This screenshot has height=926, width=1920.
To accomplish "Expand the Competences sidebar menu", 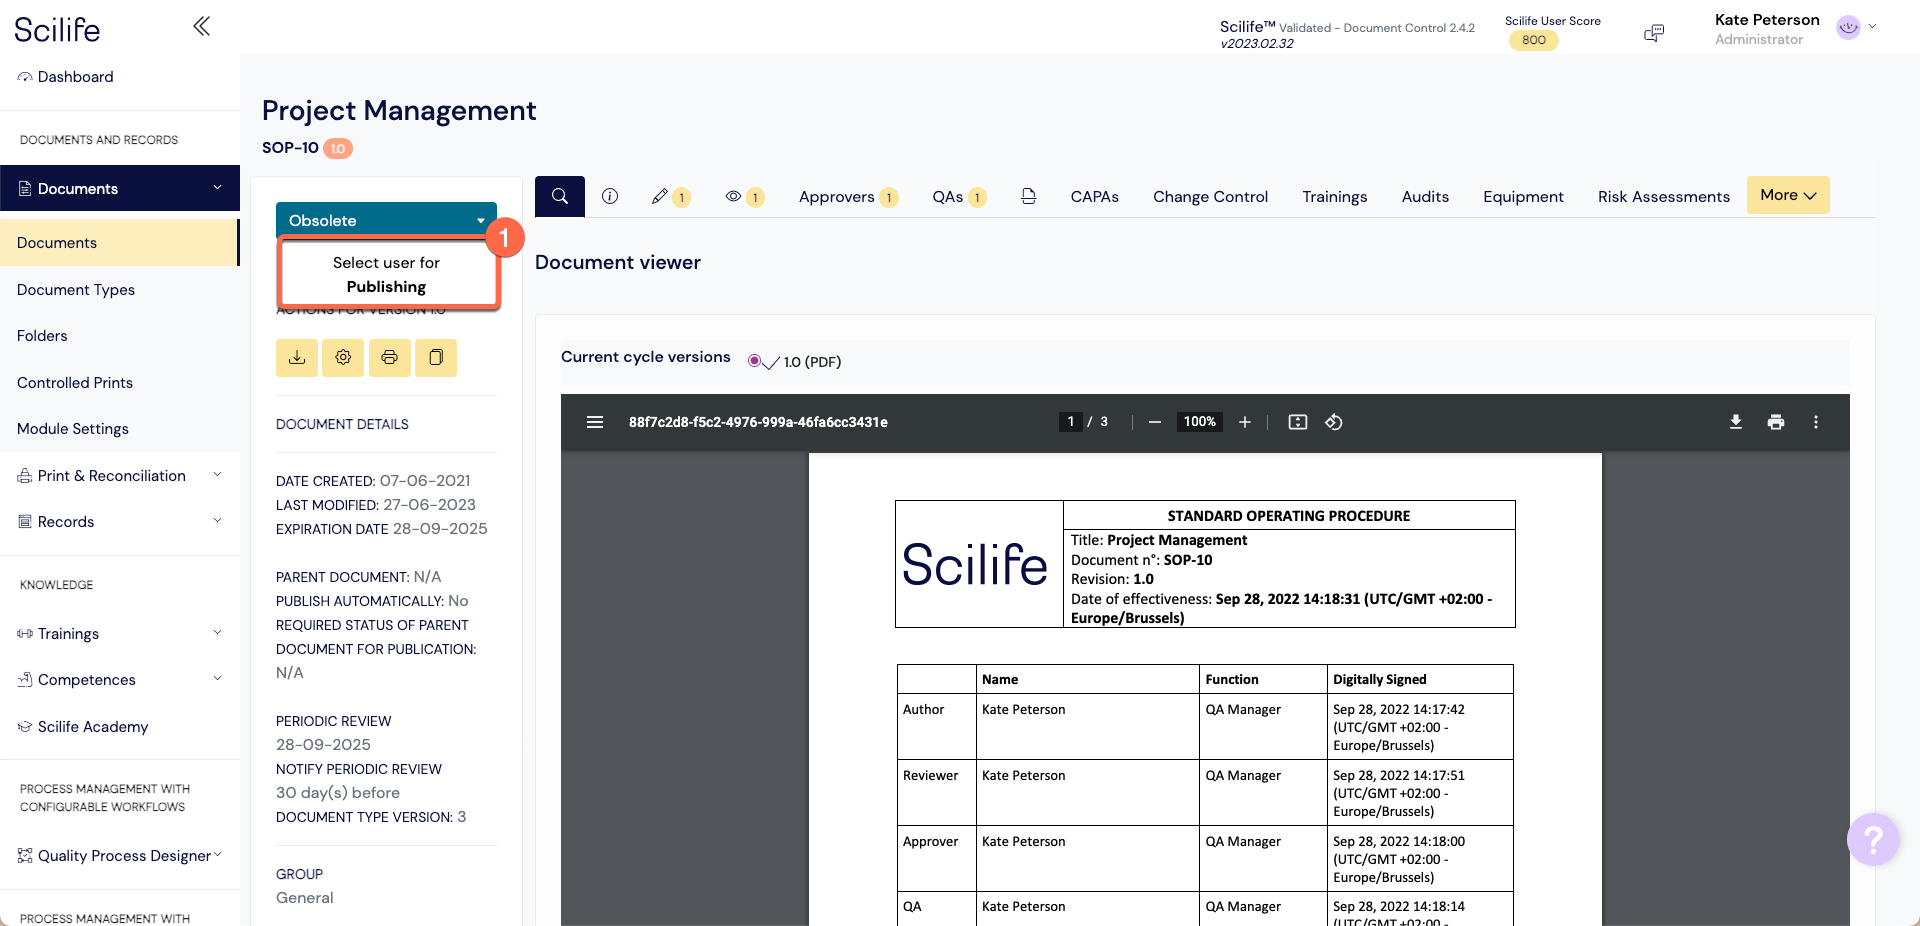I will pos(120,680).
